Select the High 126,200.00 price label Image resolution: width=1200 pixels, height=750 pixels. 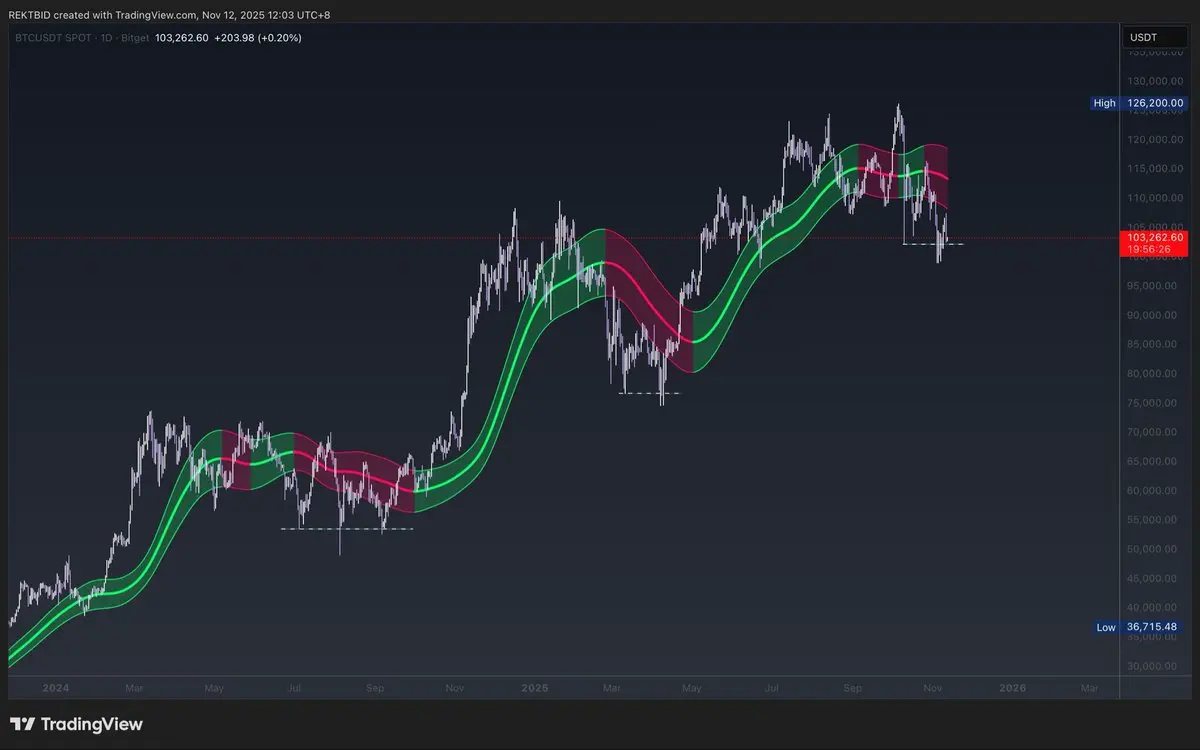point(1139,103)
